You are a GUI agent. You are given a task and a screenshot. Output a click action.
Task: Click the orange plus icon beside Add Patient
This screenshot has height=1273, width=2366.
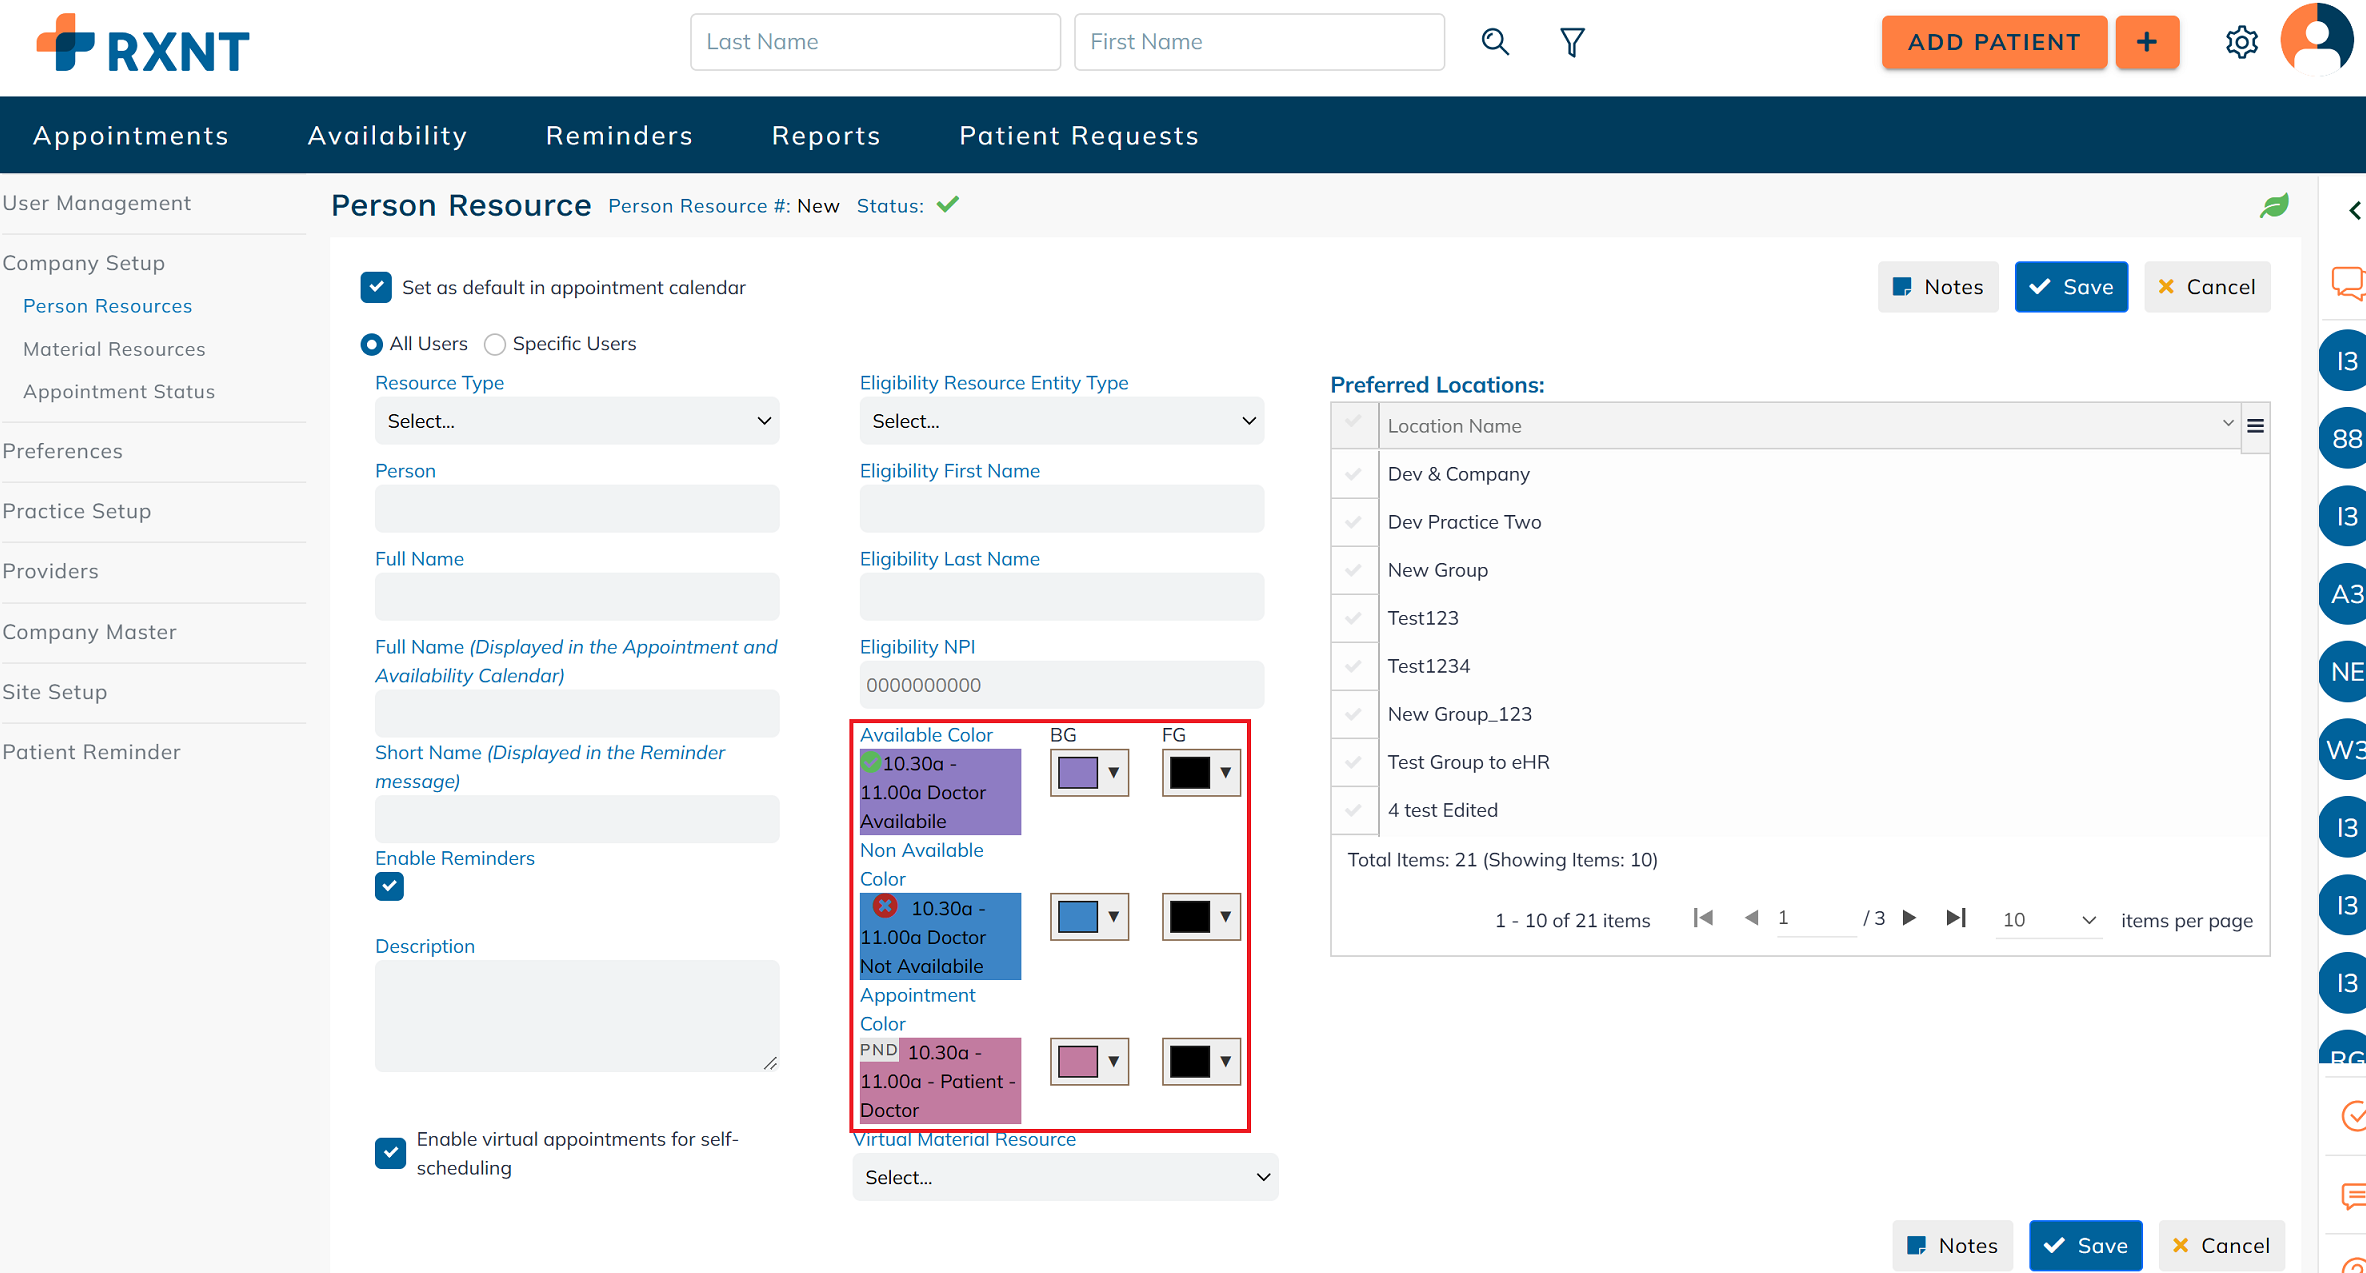[x=2147, y=42]
